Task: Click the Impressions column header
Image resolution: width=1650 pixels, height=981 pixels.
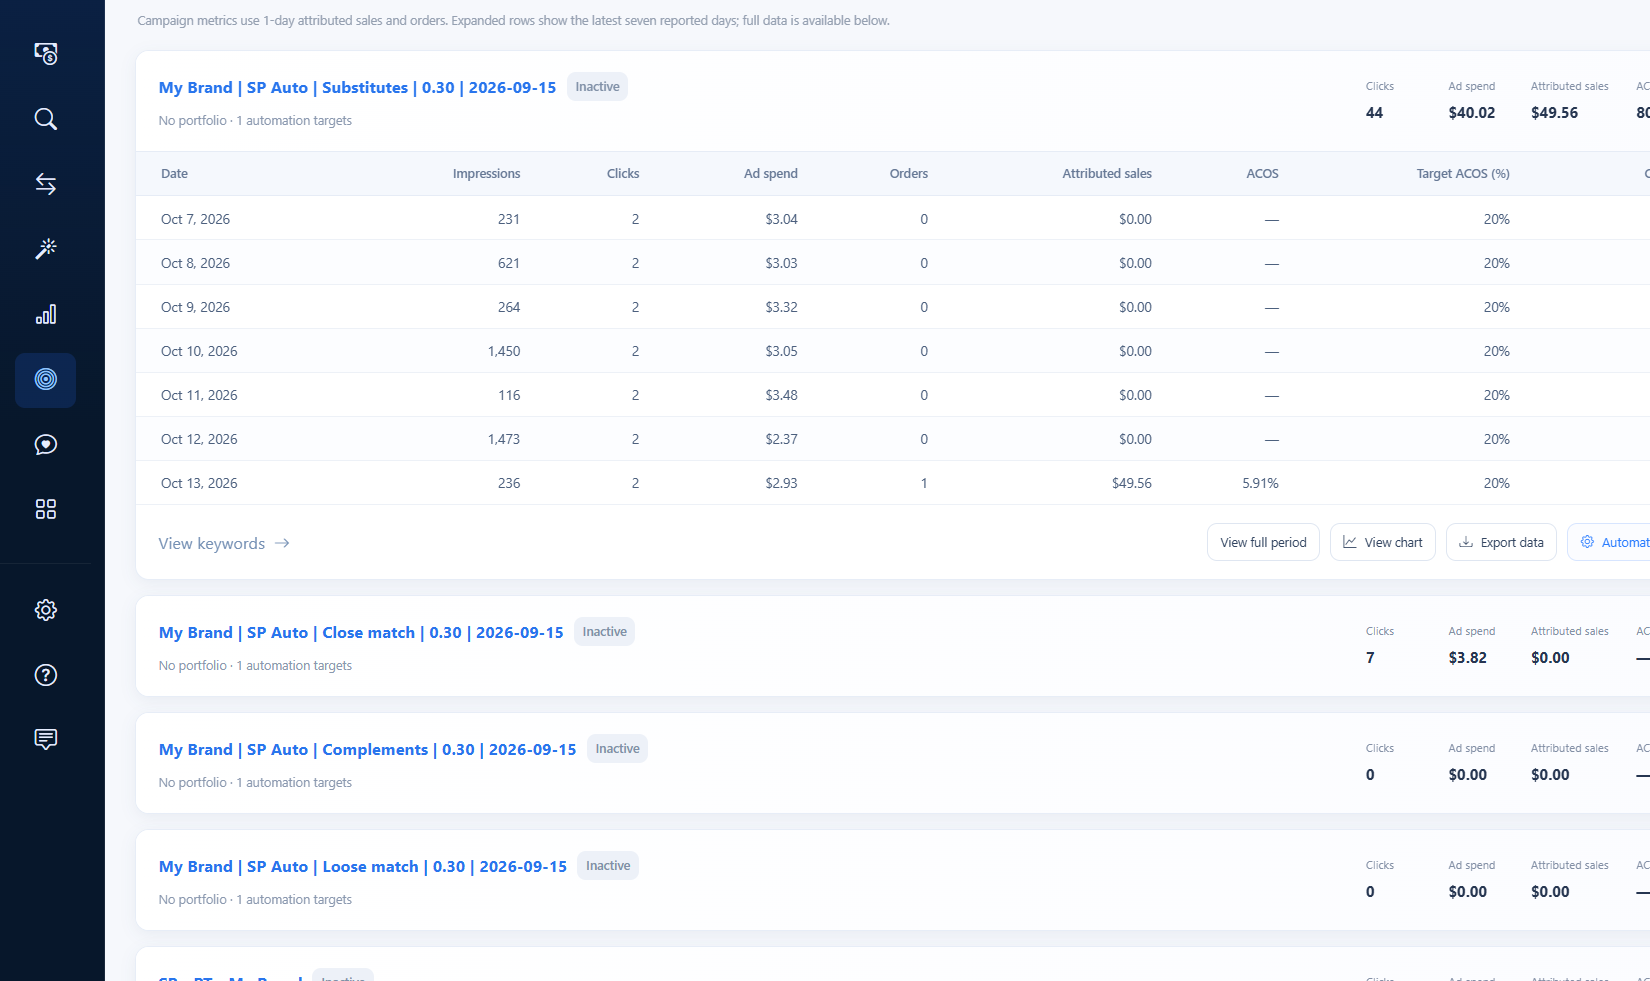Action: [486, 173]
